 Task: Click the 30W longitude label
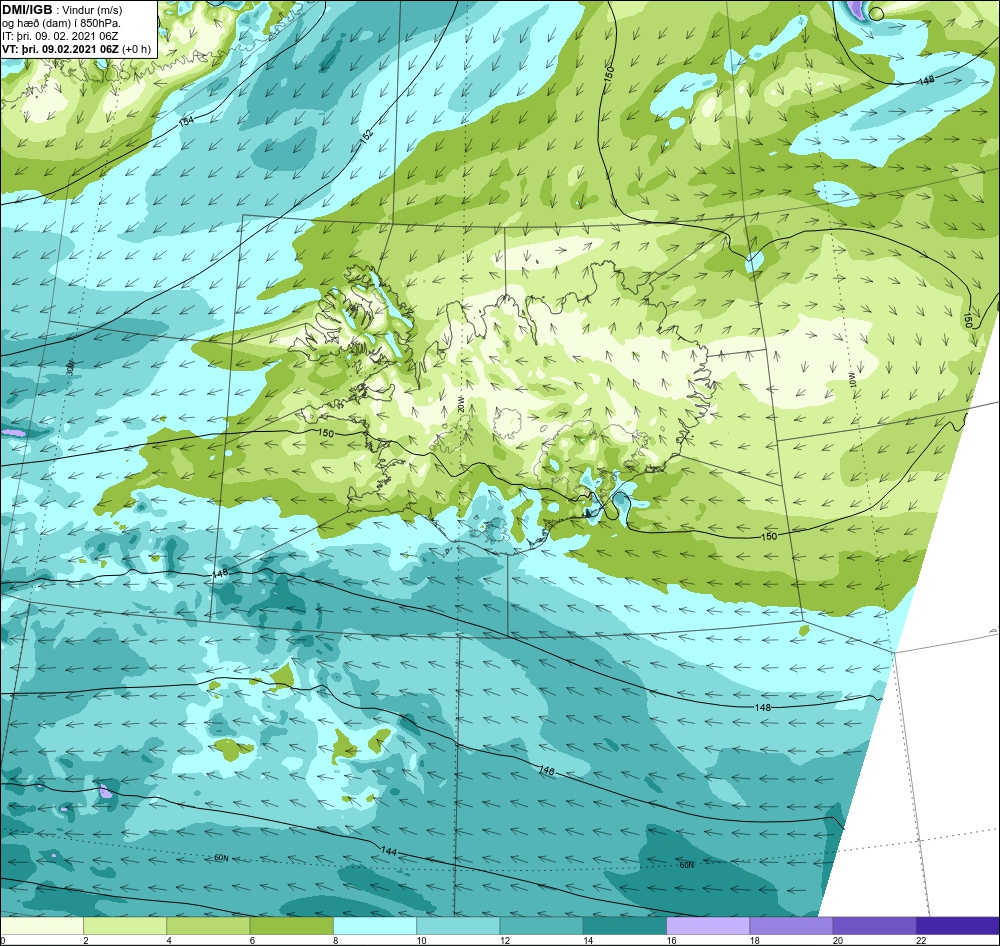click(x=70, y=368)
